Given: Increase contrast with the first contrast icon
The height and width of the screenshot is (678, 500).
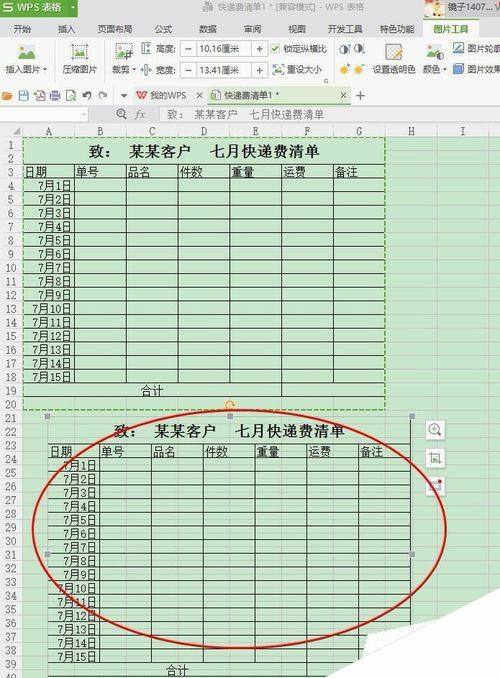Looking at the screenshot, I should [344, 49].
